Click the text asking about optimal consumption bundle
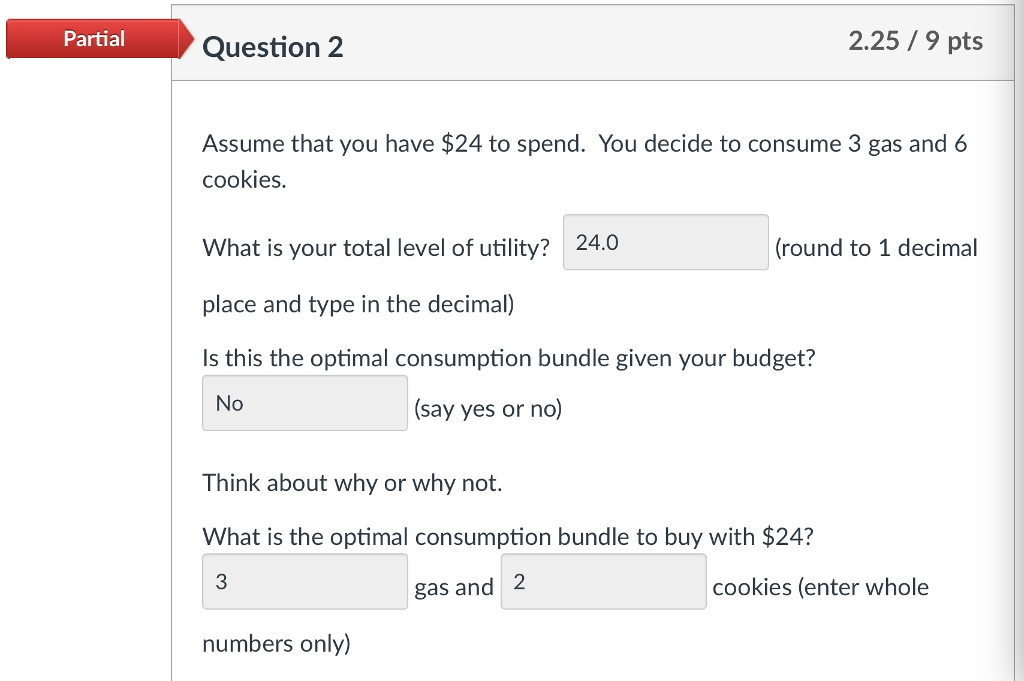 tap(508, 358)
